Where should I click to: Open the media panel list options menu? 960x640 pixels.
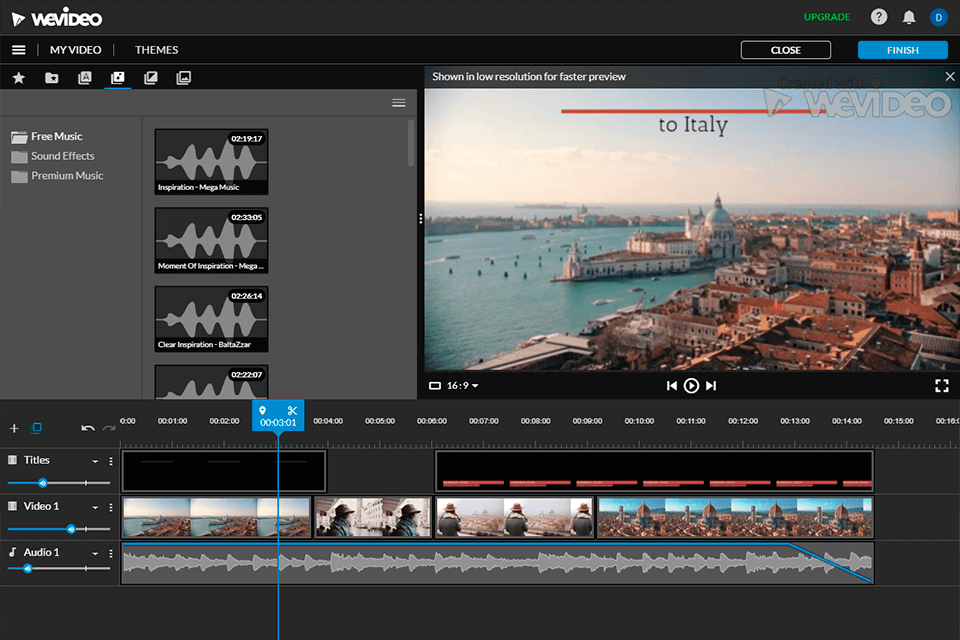[399, 103]
